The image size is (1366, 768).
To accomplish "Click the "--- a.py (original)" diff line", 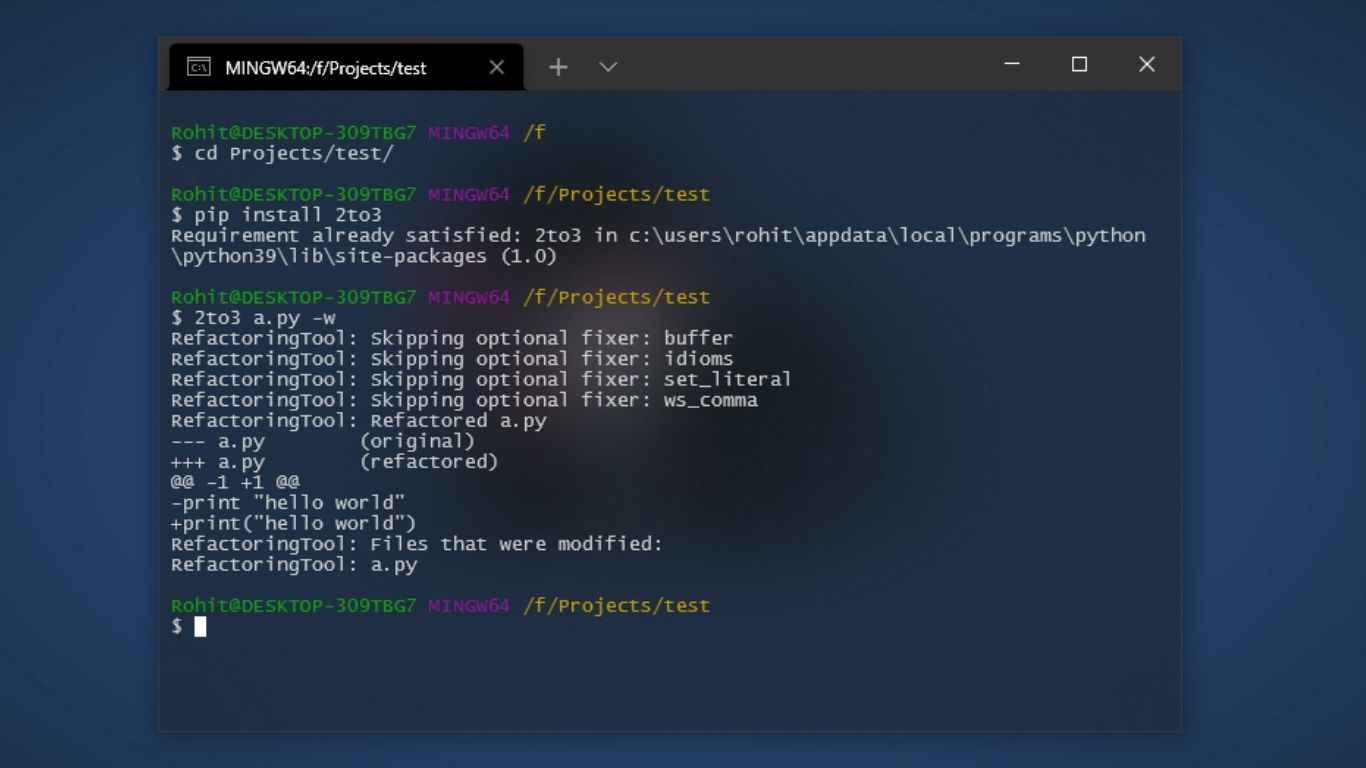I will [323, 441].
